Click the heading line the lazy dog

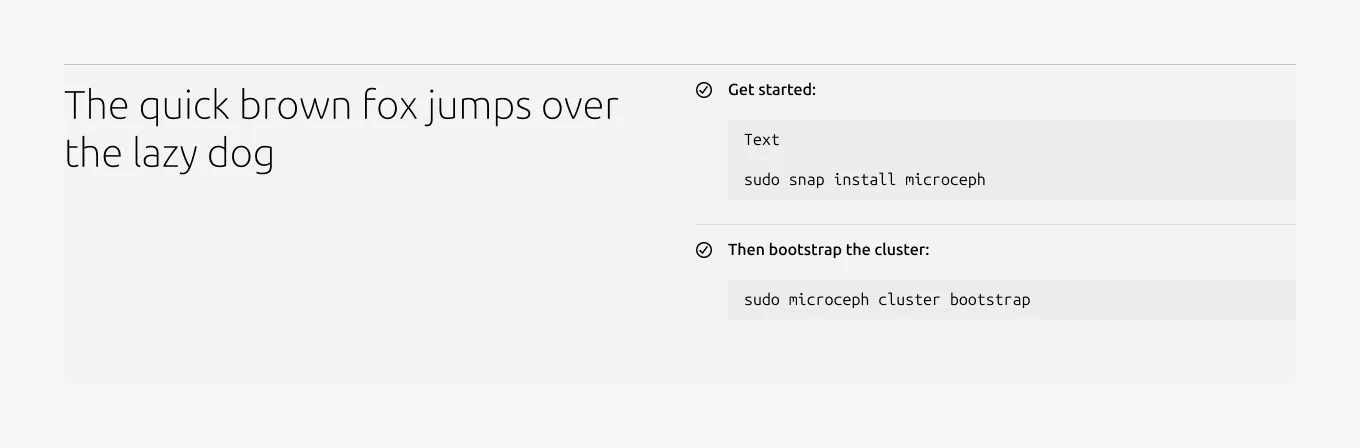pyautogui.click(x=169, y=153)
